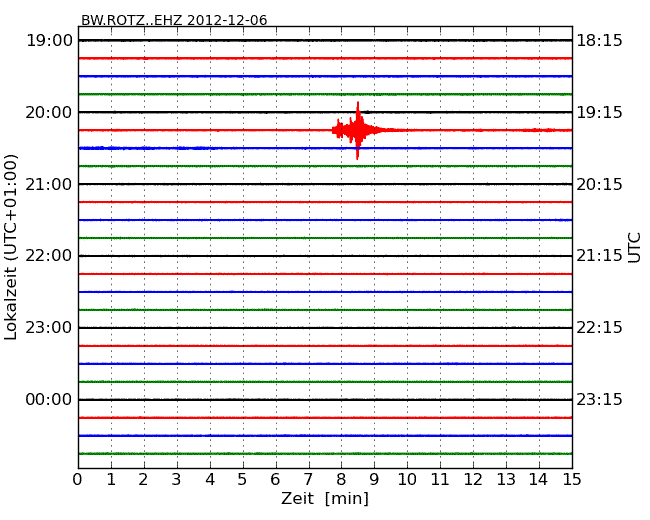Click the UTC right axis label
This screenshot has height=520, width=650.
tap(634, 248)
